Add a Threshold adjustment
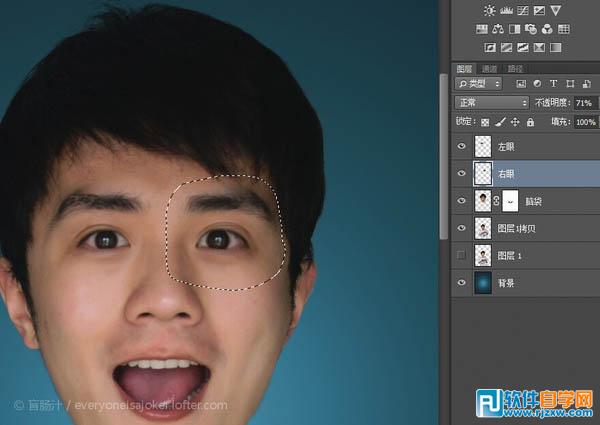This screenshot has width=600, height=425. click(523, 47)
